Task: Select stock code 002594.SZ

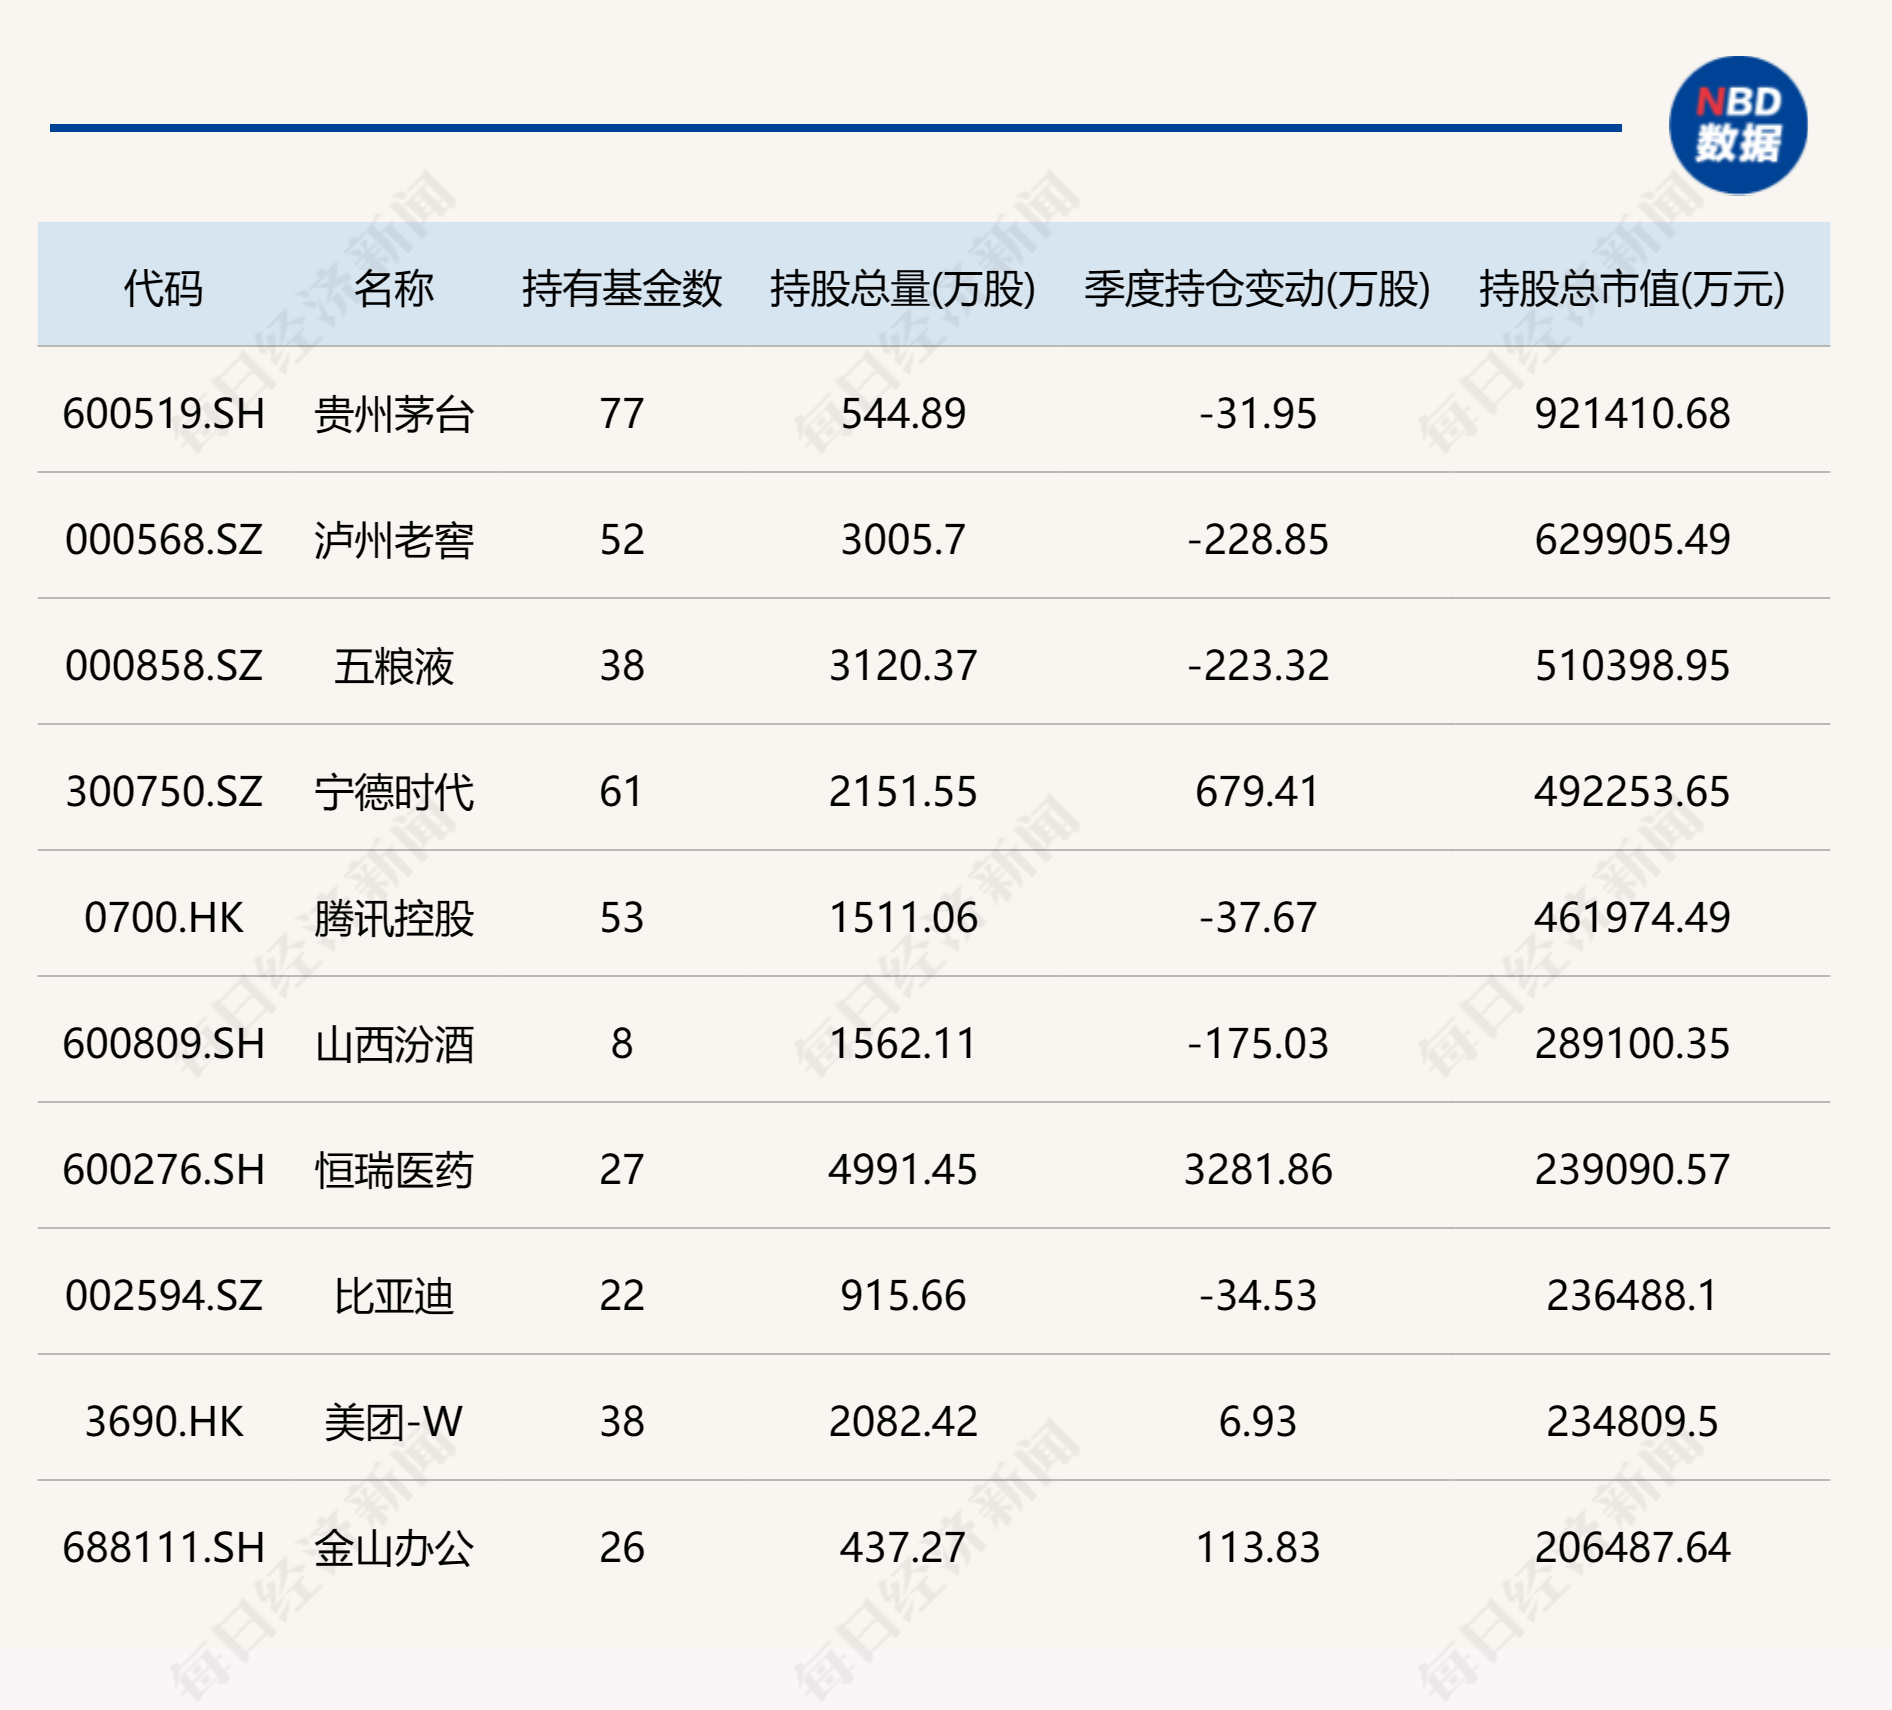Action: coord(163,1296)
